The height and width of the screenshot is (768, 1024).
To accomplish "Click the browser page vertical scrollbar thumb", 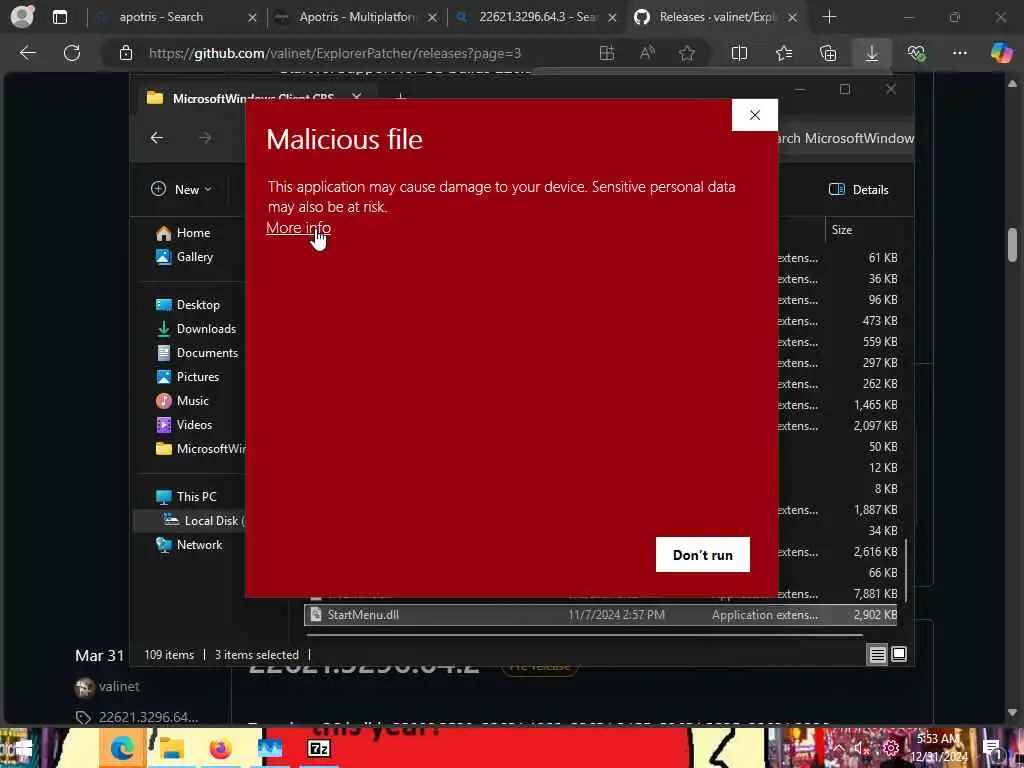I will 1012,244.
